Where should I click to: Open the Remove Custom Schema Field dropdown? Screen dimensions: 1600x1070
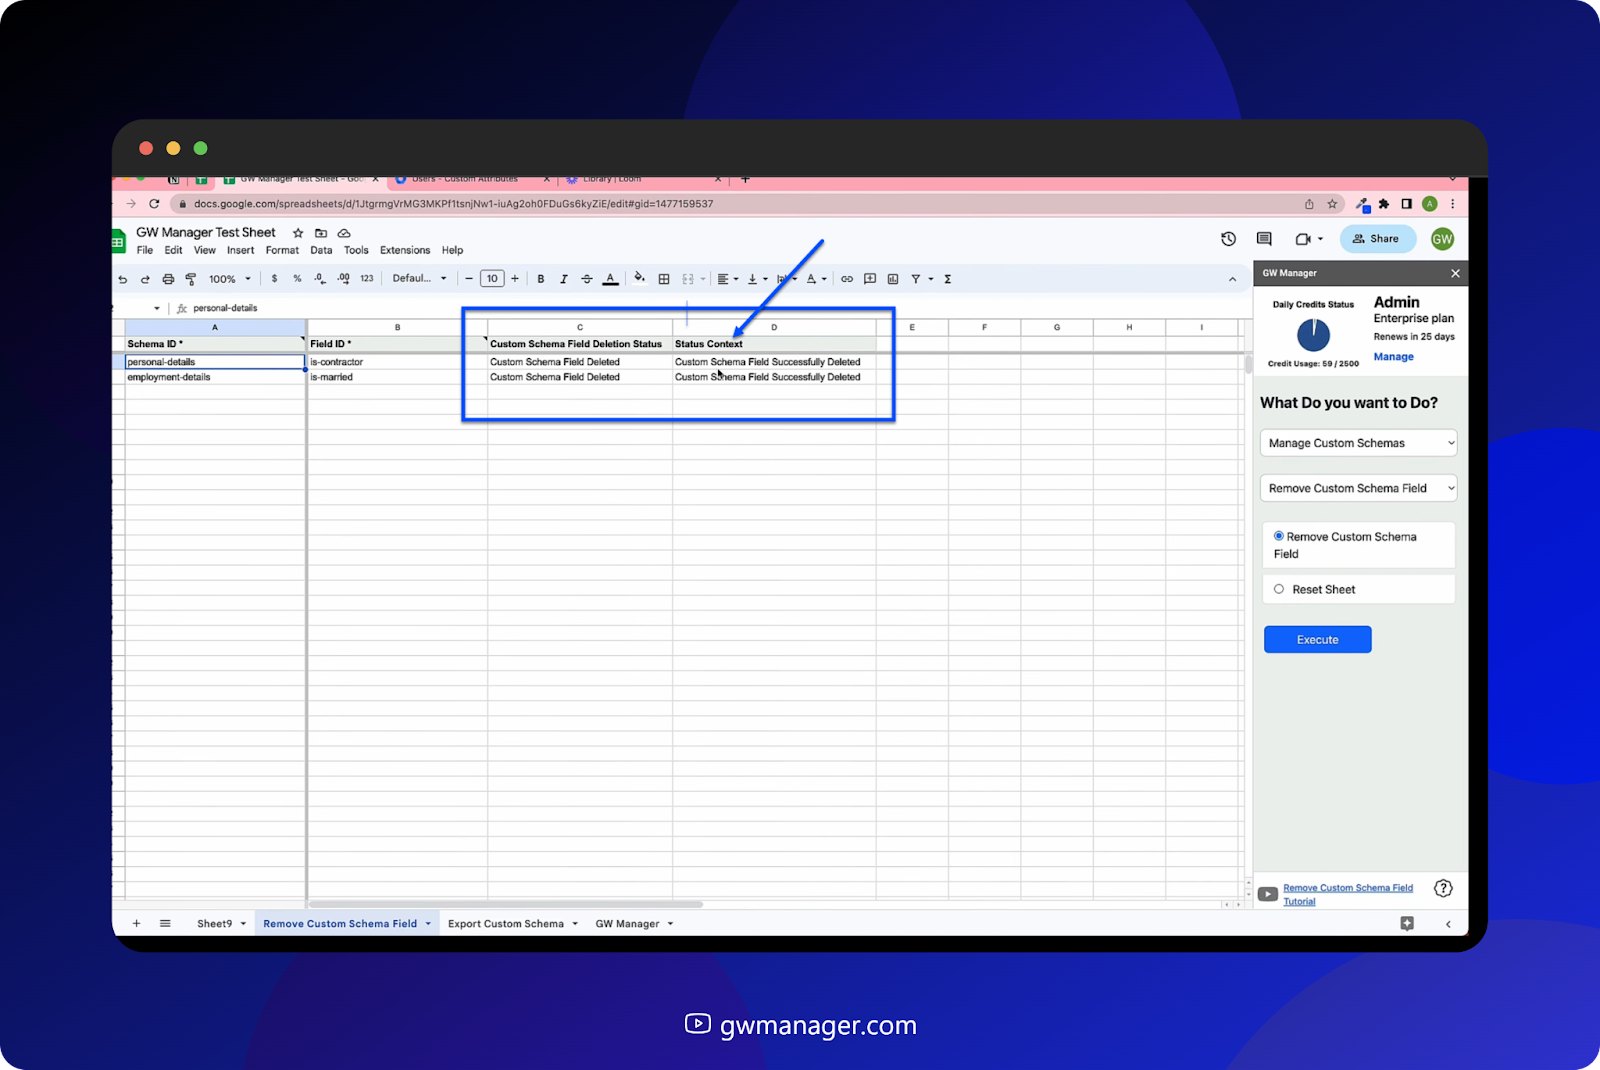(x=1358, y=488)
